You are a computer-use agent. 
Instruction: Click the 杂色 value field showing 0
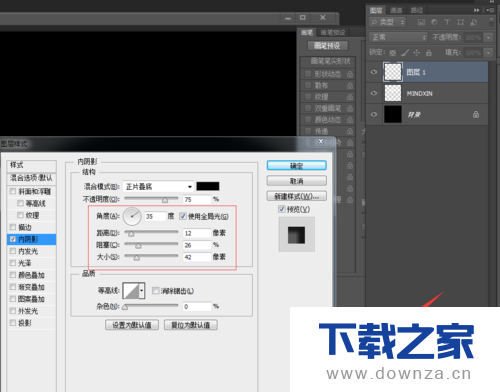197,306
